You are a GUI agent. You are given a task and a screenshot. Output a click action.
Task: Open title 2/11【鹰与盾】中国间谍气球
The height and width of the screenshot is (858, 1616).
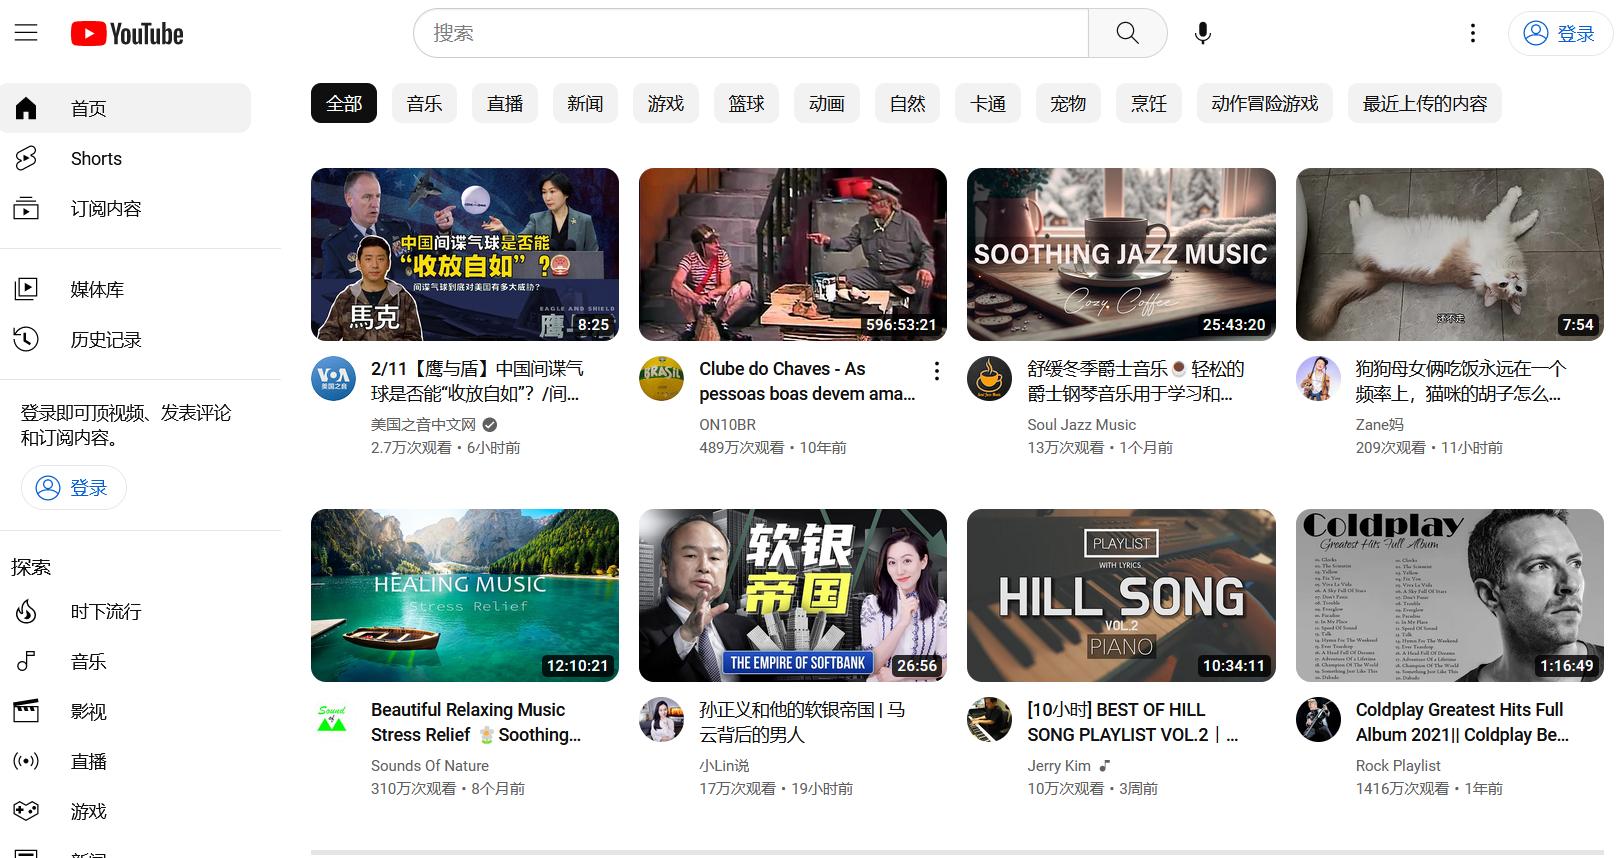[477, 381]
